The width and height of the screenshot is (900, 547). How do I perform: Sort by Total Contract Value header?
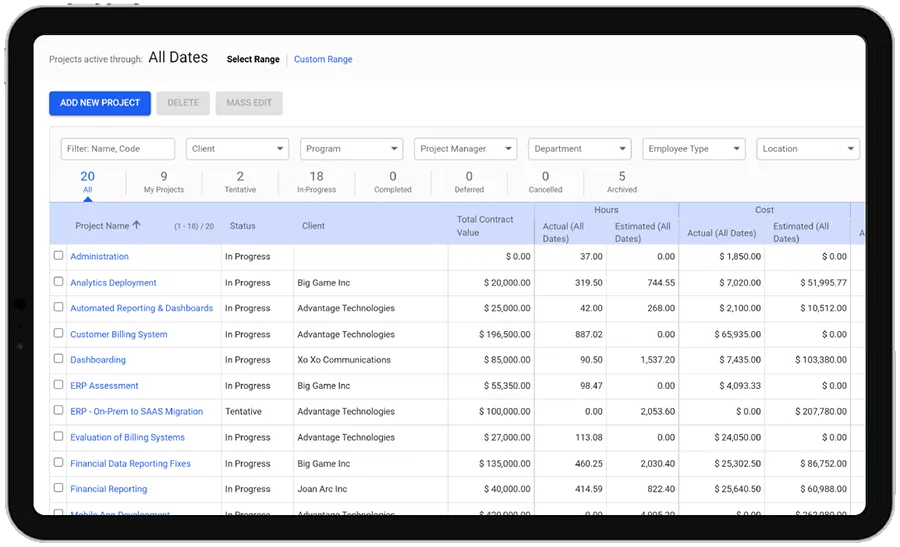(x=485, y=226)
